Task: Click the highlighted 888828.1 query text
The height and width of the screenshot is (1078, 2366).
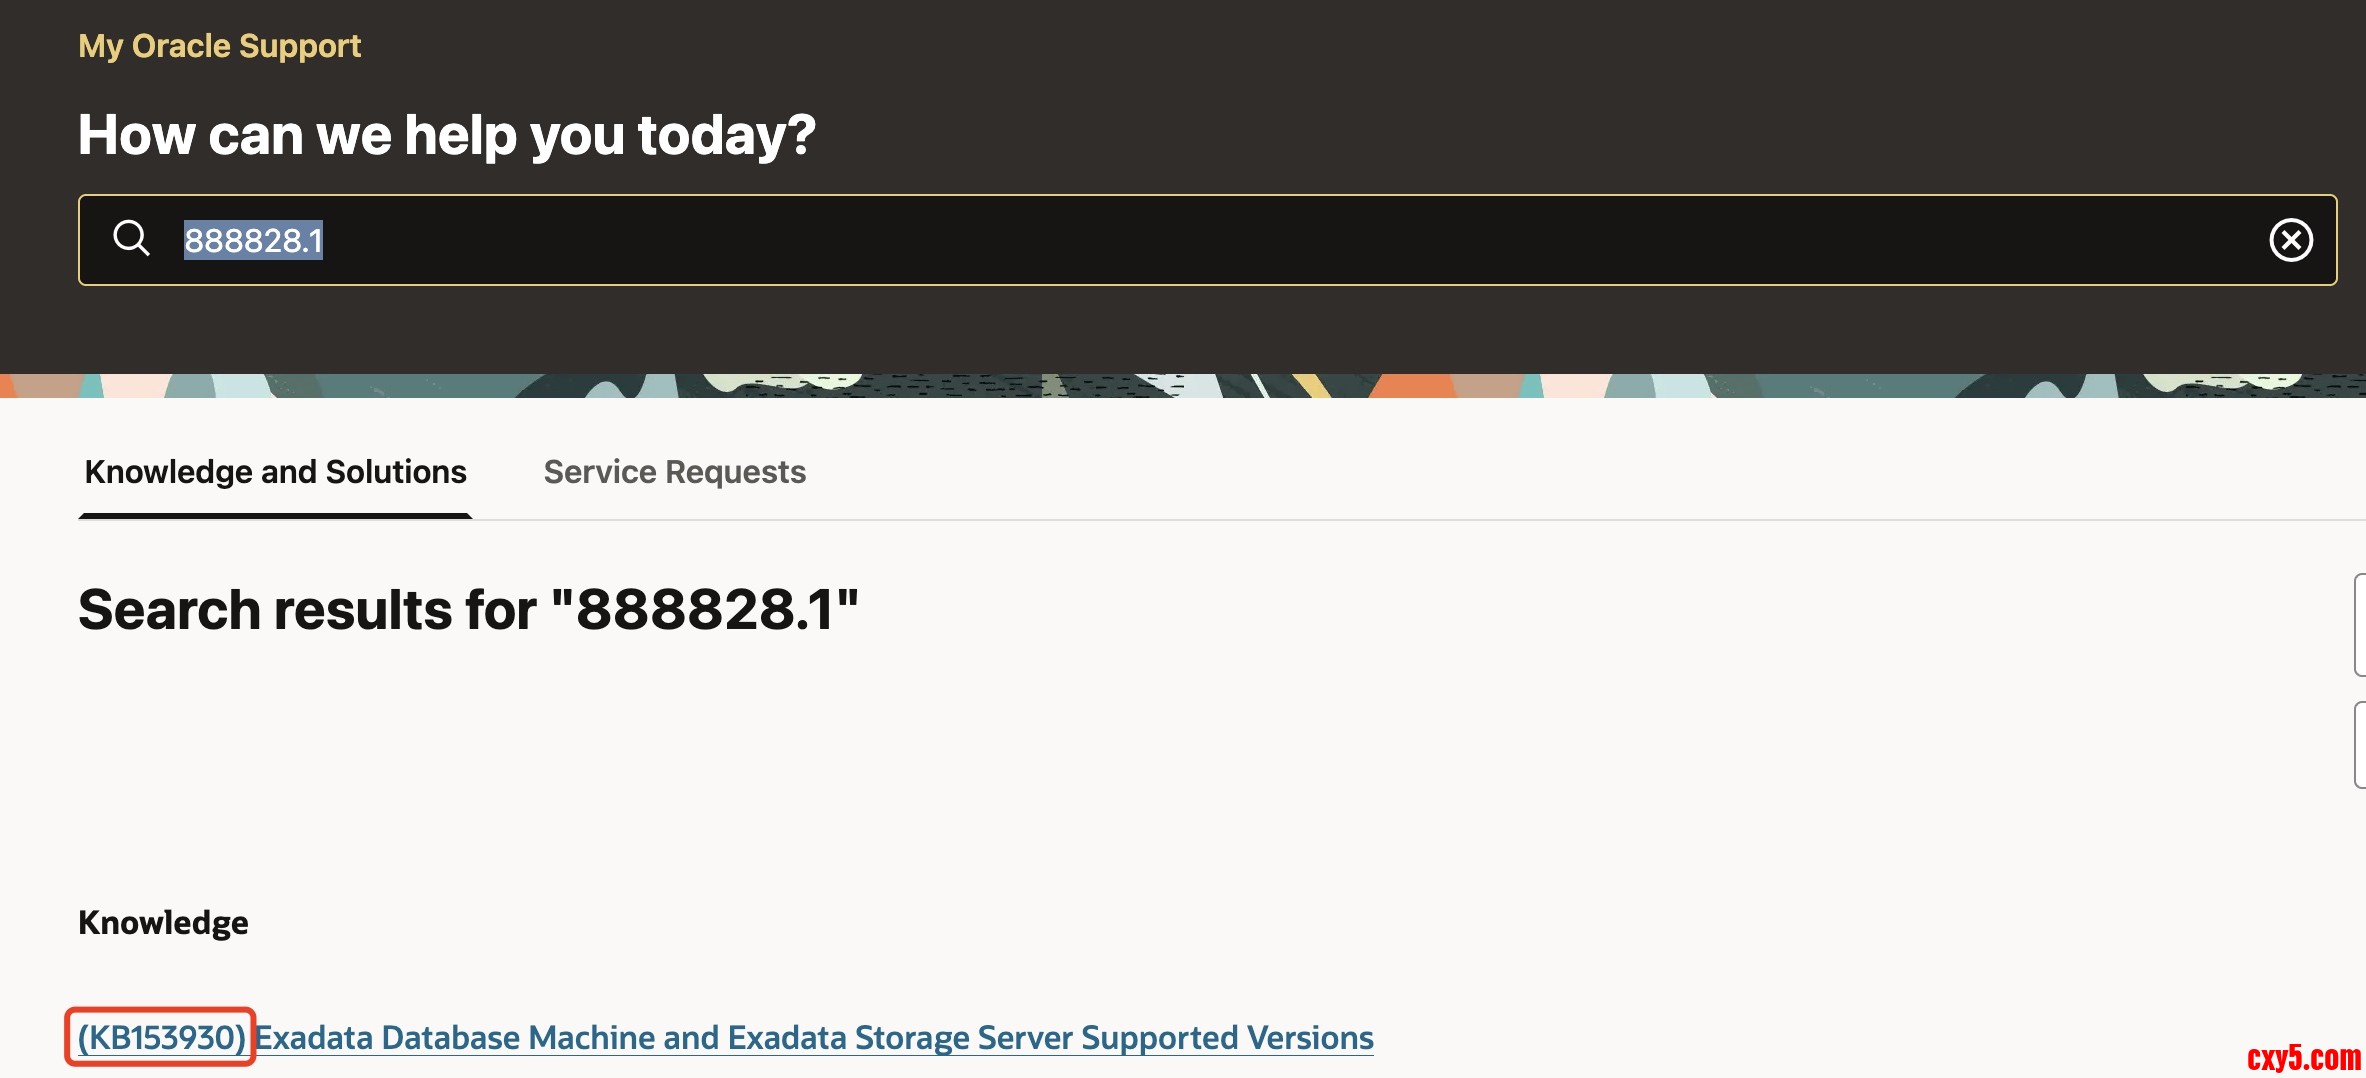Action: pos(253,241)
